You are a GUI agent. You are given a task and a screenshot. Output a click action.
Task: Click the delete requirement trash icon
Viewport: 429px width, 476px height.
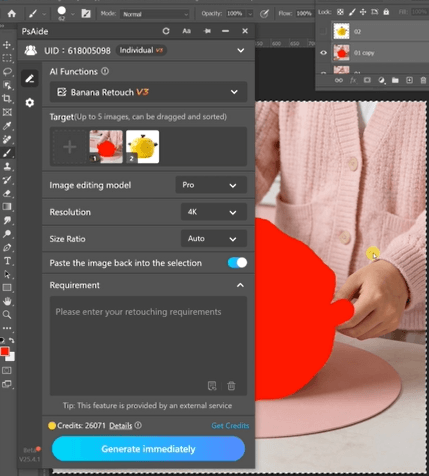[231, 386]
